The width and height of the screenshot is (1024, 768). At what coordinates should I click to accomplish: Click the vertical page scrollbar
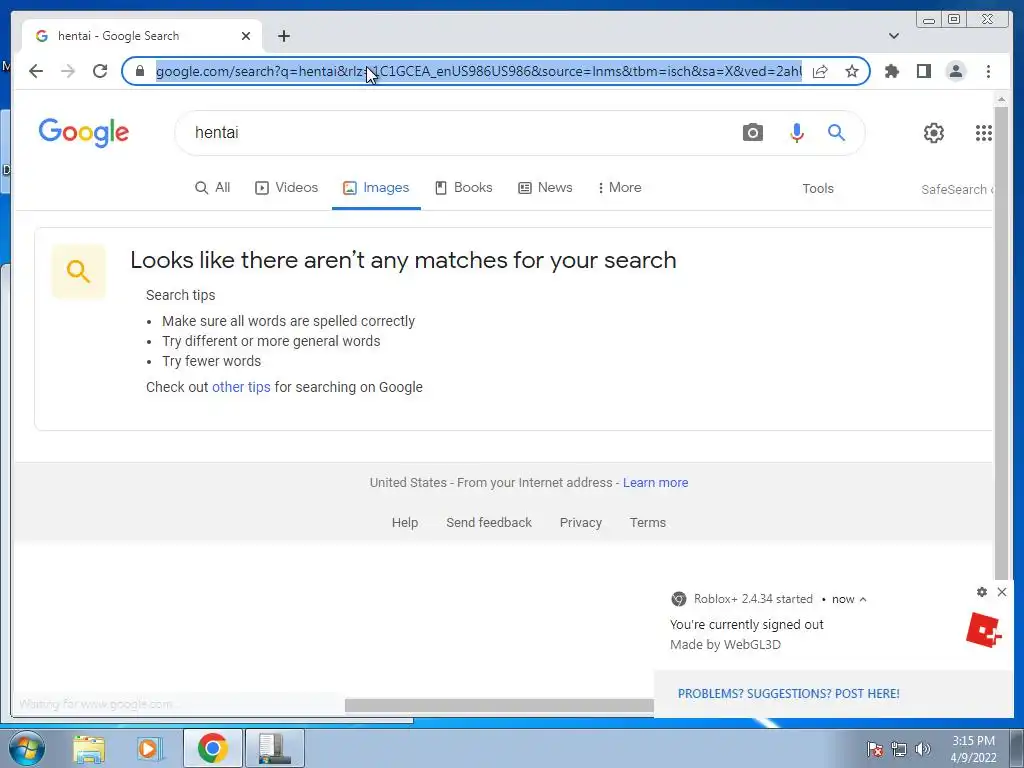tap(1001, 343)
